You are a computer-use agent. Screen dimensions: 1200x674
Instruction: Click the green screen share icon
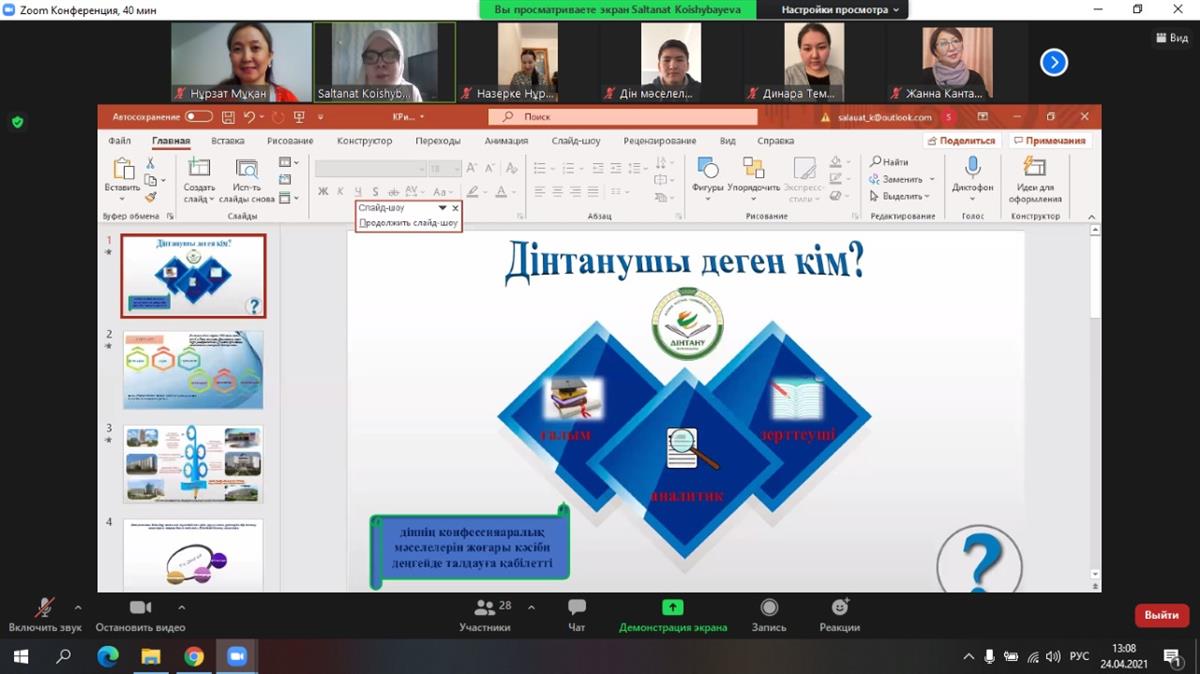[672, 608]
